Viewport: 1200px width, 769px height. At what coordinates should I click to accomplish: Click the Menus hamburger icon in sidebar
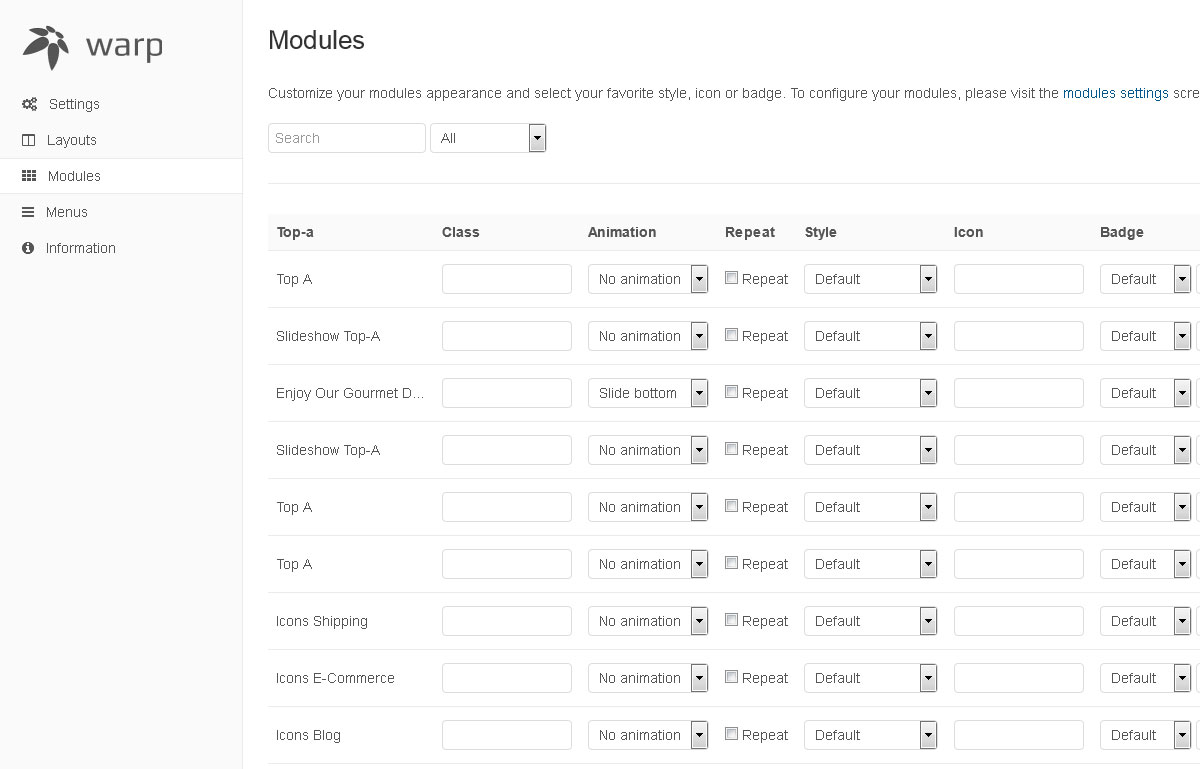pos(28,212)
